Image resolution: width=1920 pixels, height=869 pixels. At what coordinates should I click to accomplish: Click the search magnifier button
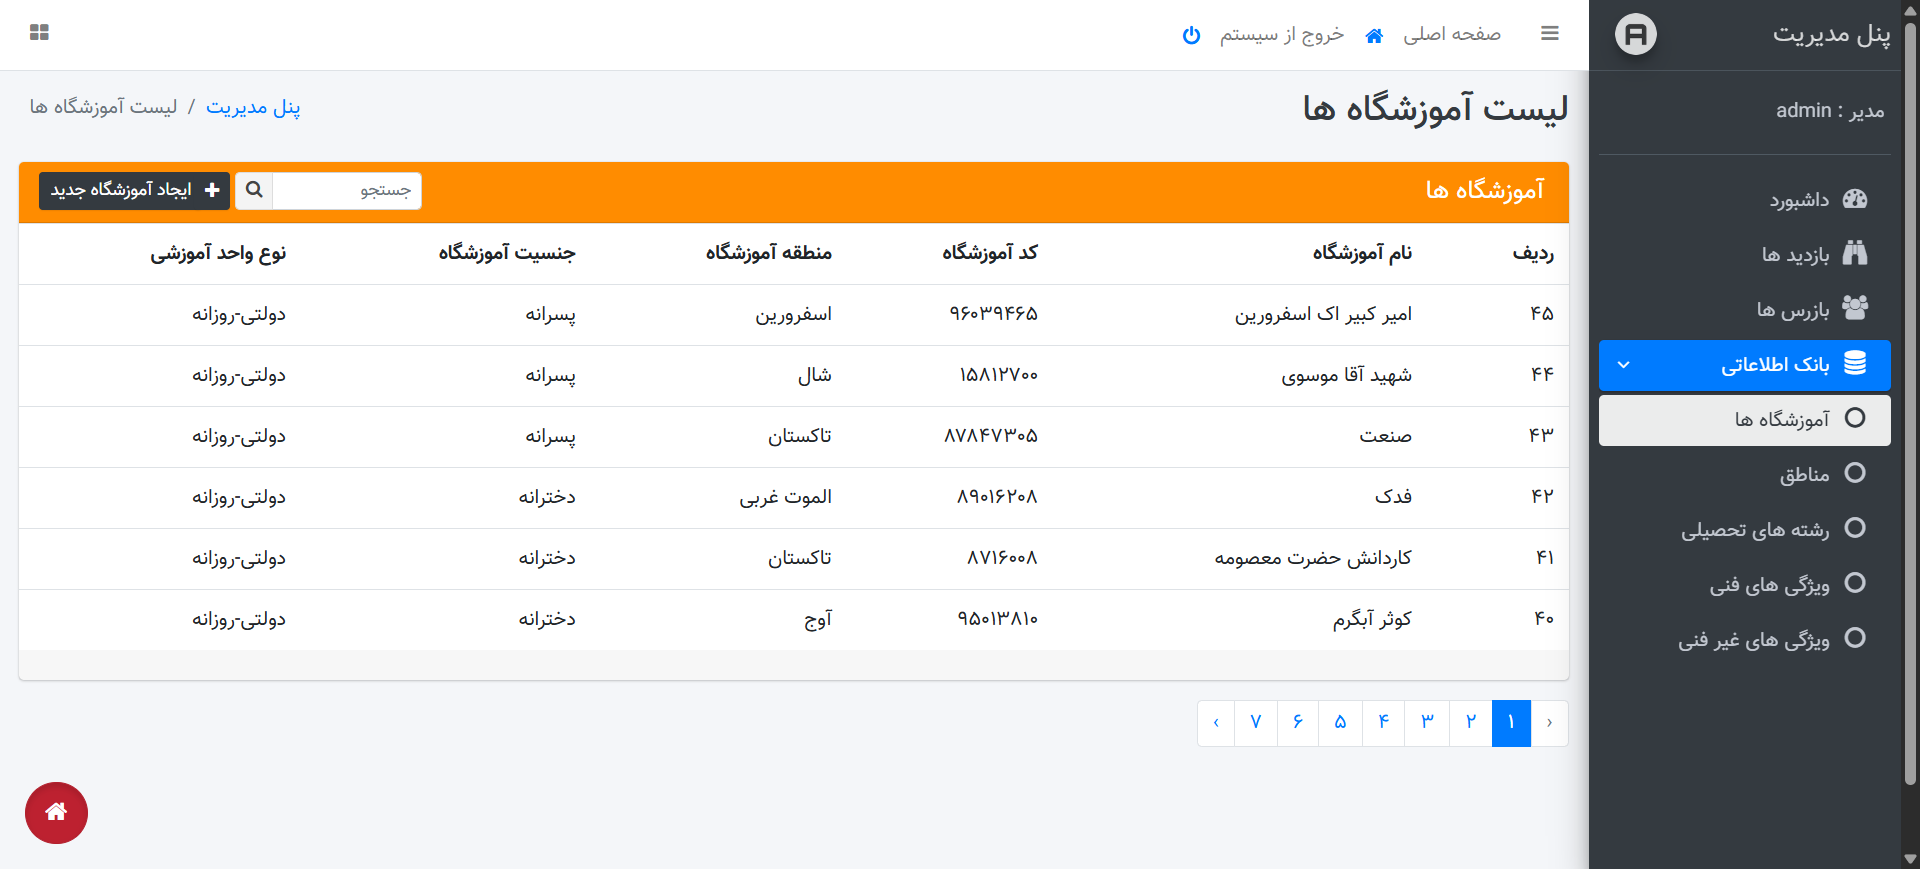click(254, 190)
